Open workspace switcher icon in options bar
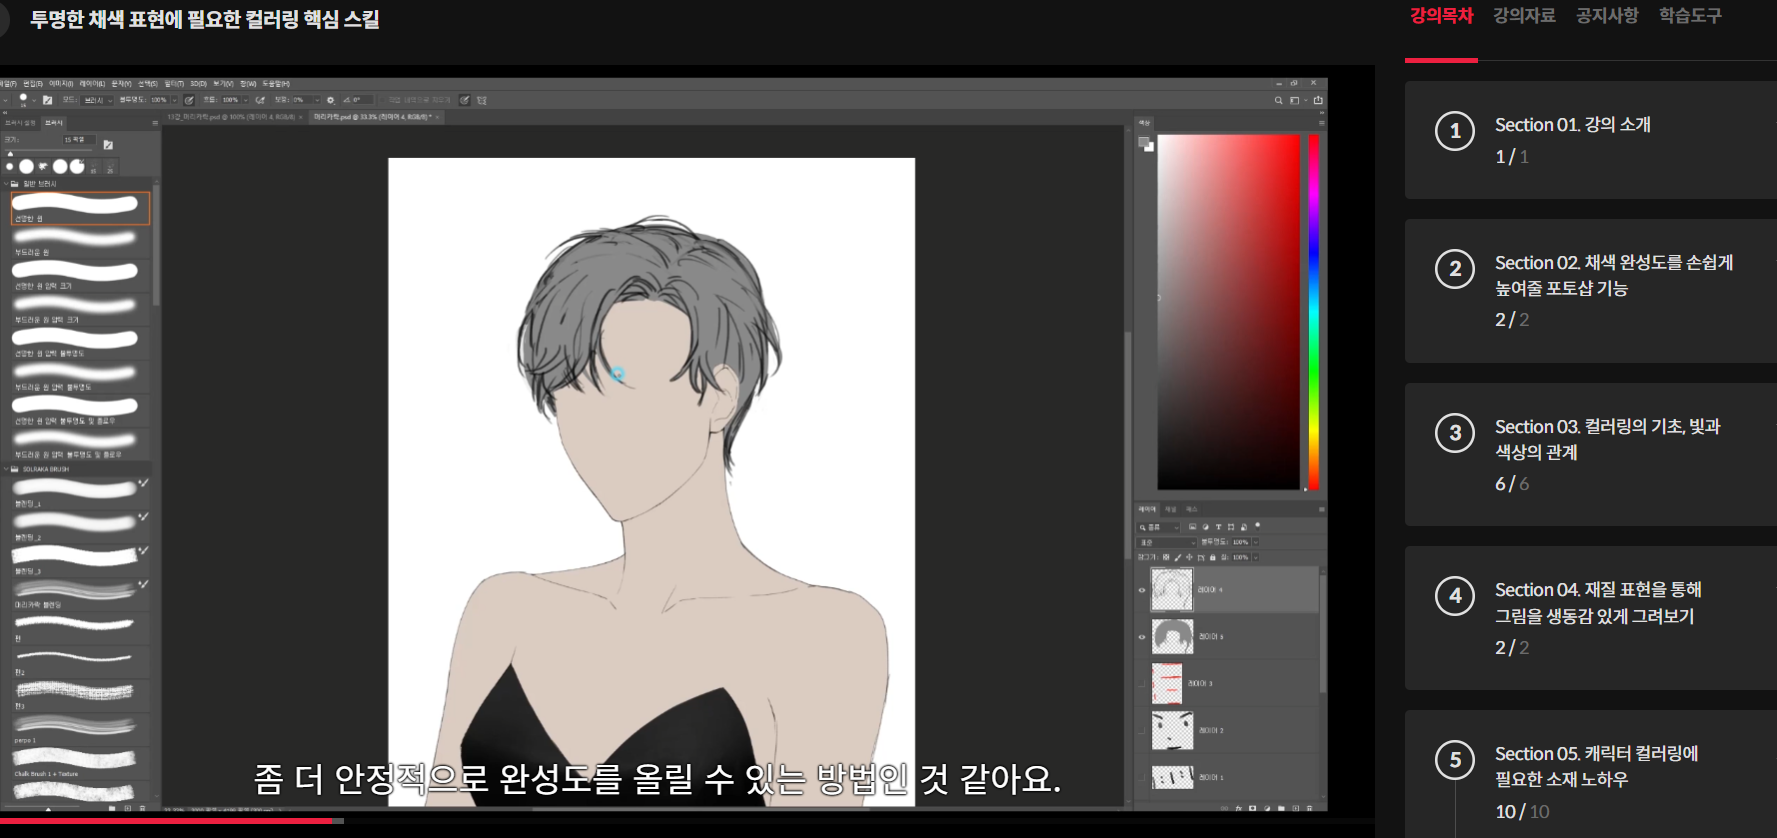1777x838 pixels. 1296,100
